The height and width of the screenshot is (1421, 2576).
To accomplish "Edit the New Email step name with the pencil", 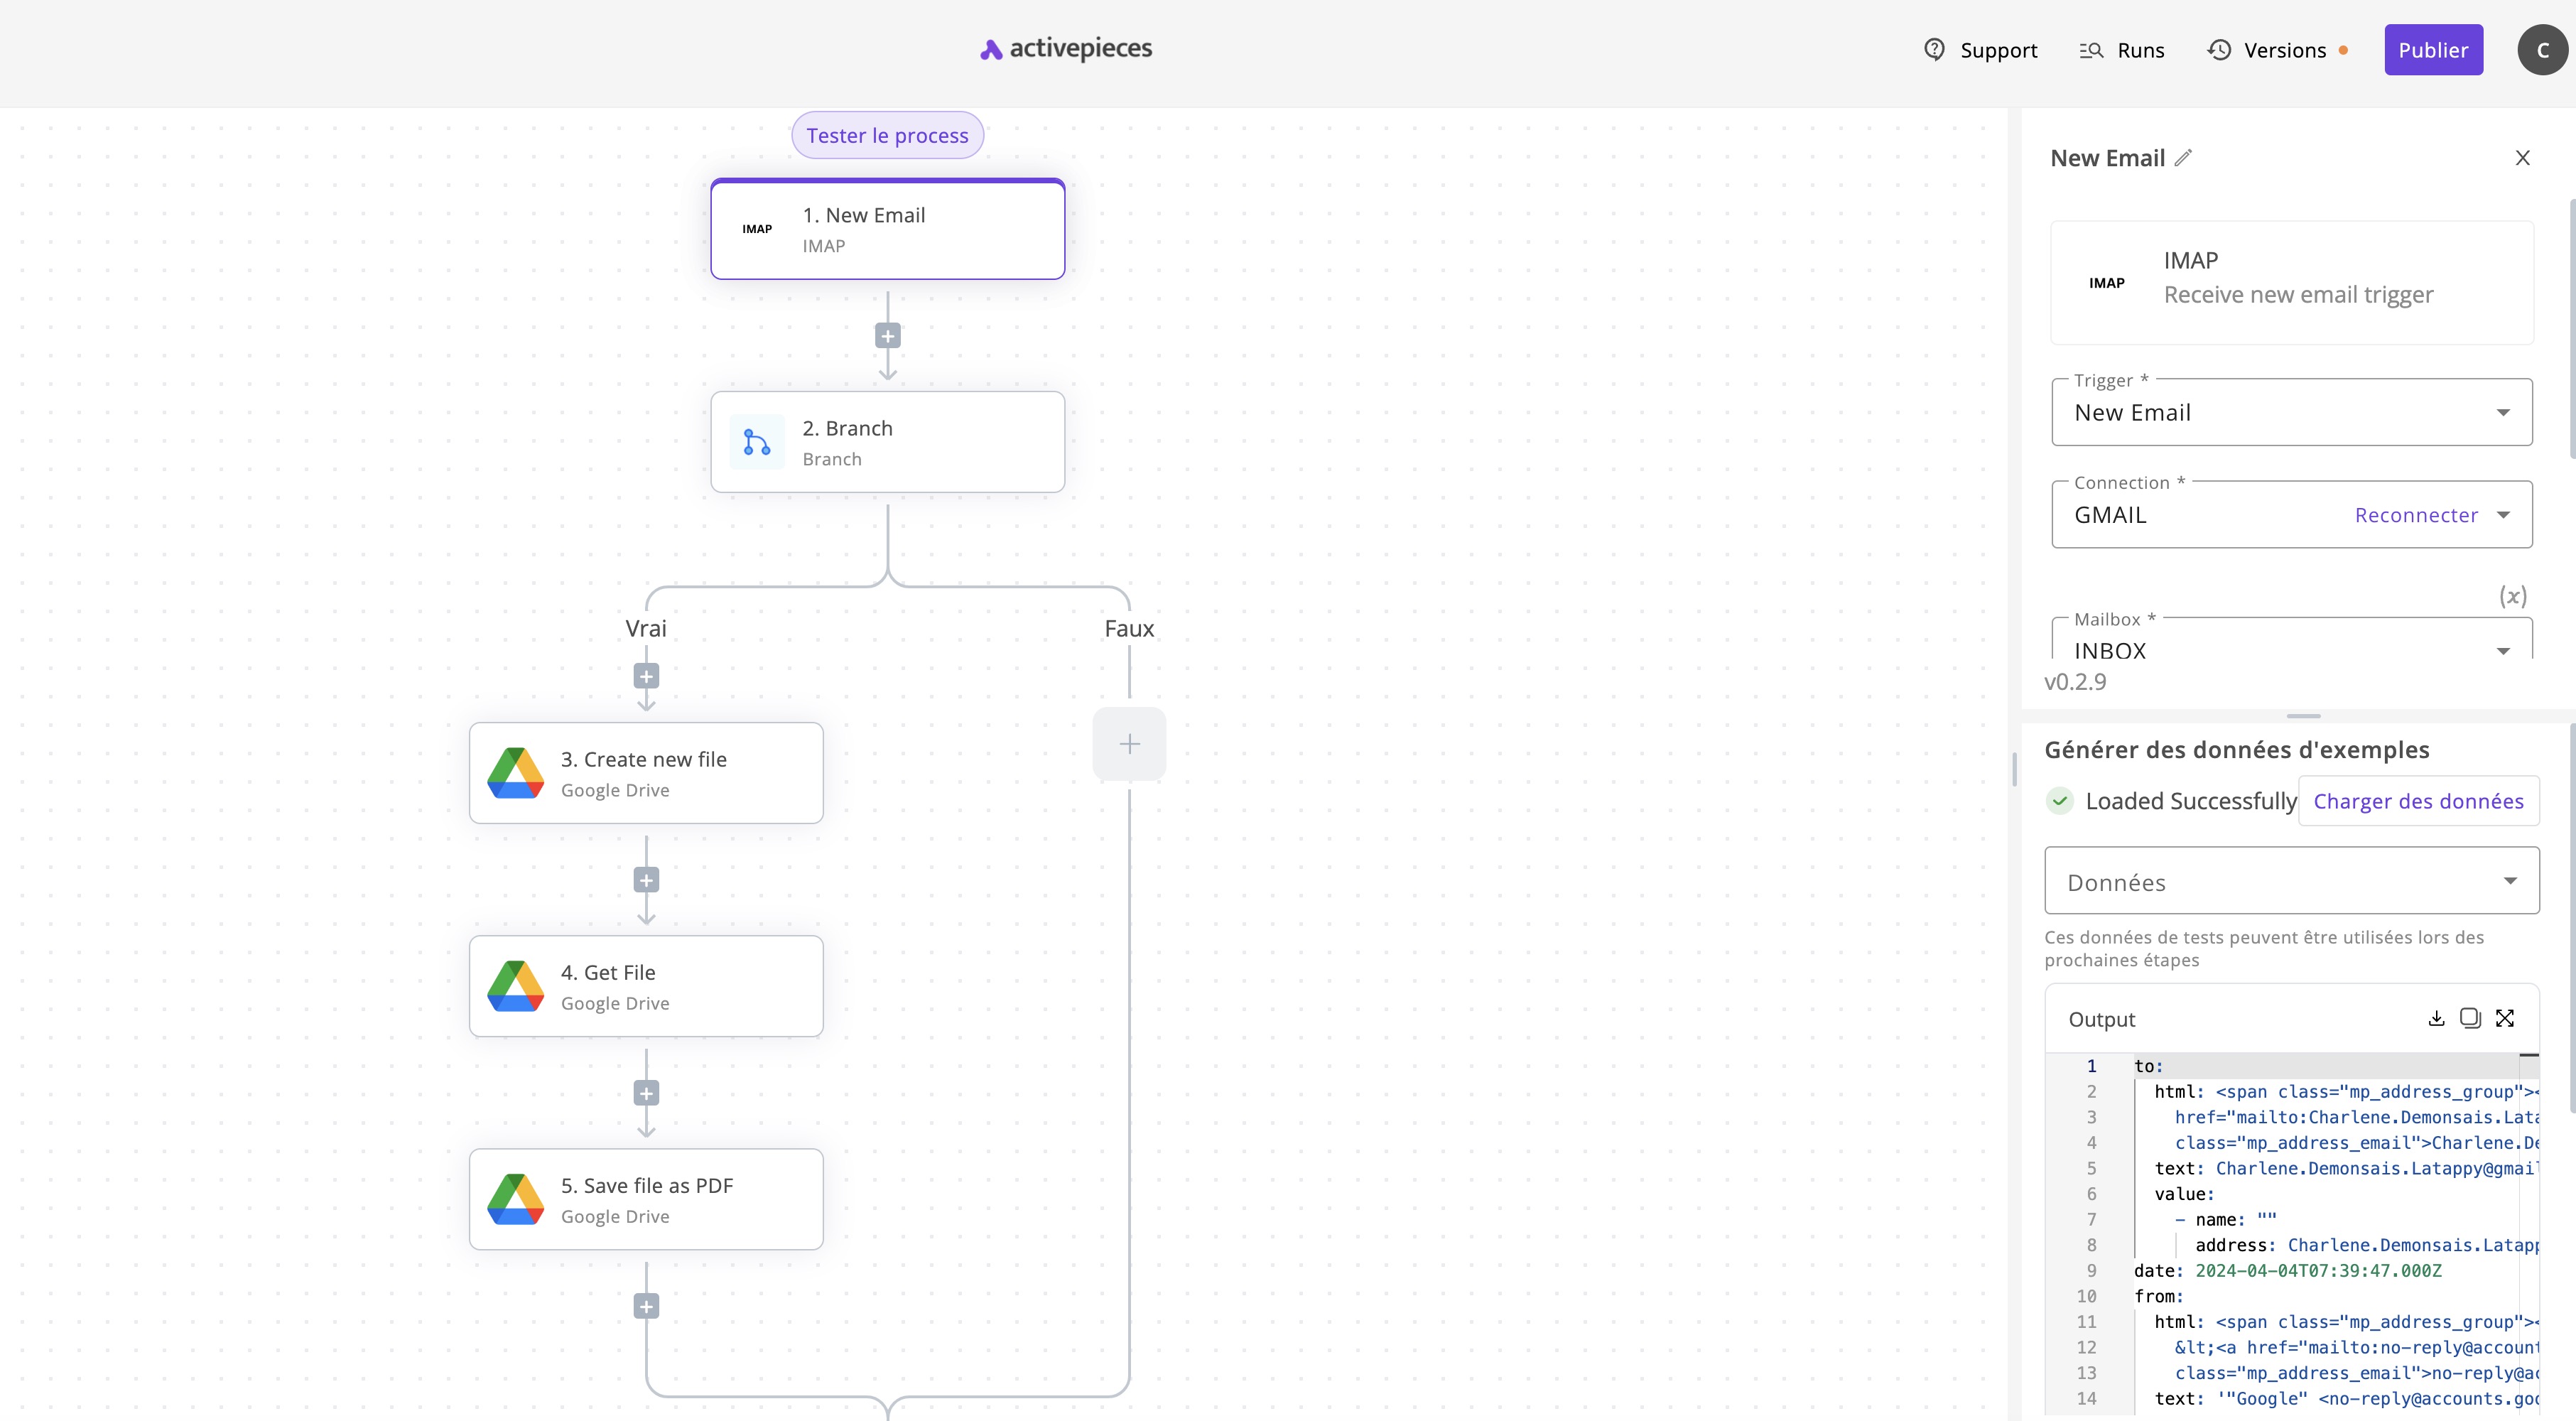I will coord(2183,158).
